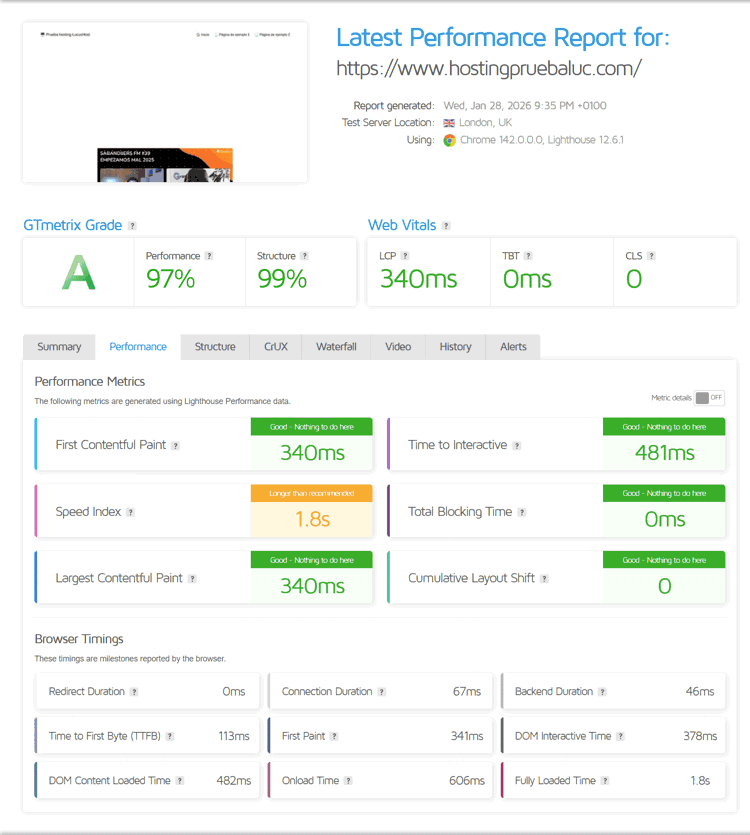Switch to the Waterfall tab
Viewport: 750px width, 835px height.
point(336,347)
